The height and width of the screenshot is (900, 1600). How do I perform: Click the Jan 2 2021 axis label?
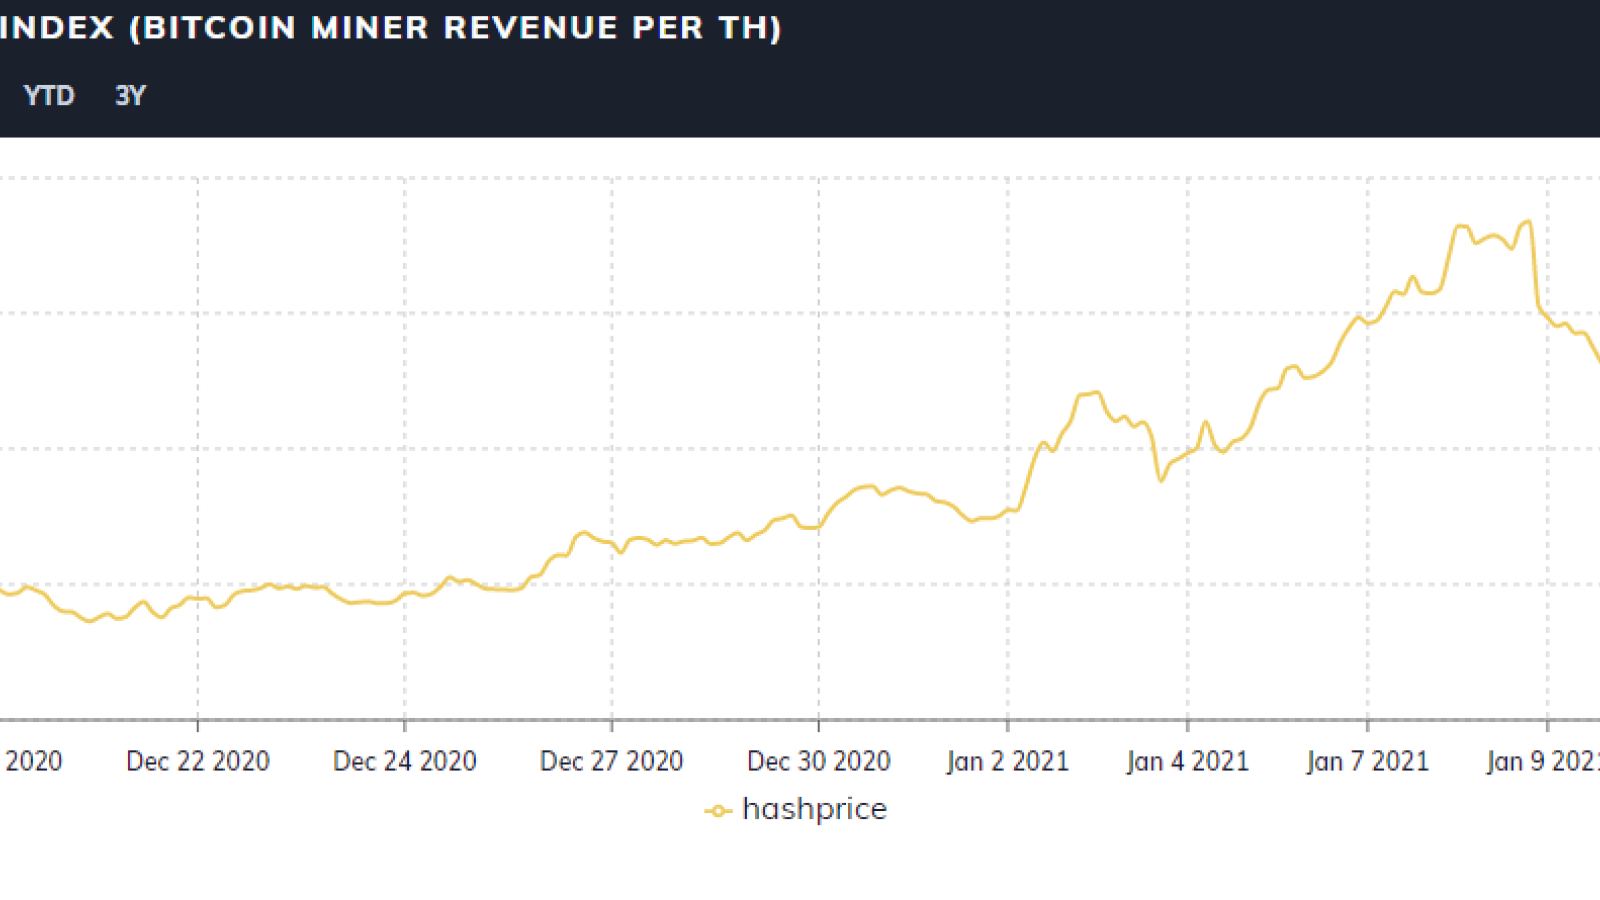click(x=1008, y=762)
